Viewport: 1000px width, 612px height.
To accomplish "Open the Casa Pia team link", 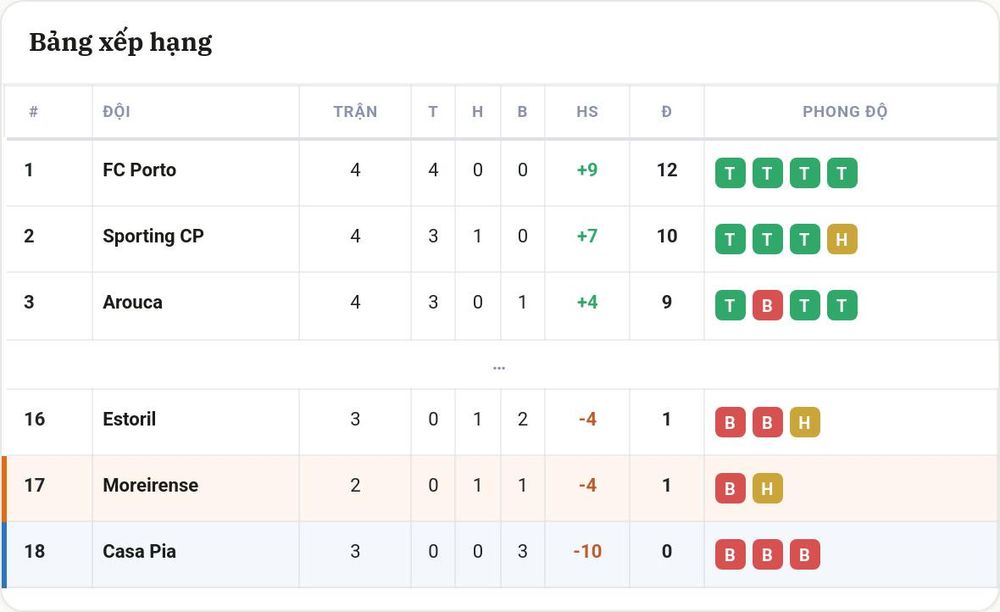I will point(140,551).
